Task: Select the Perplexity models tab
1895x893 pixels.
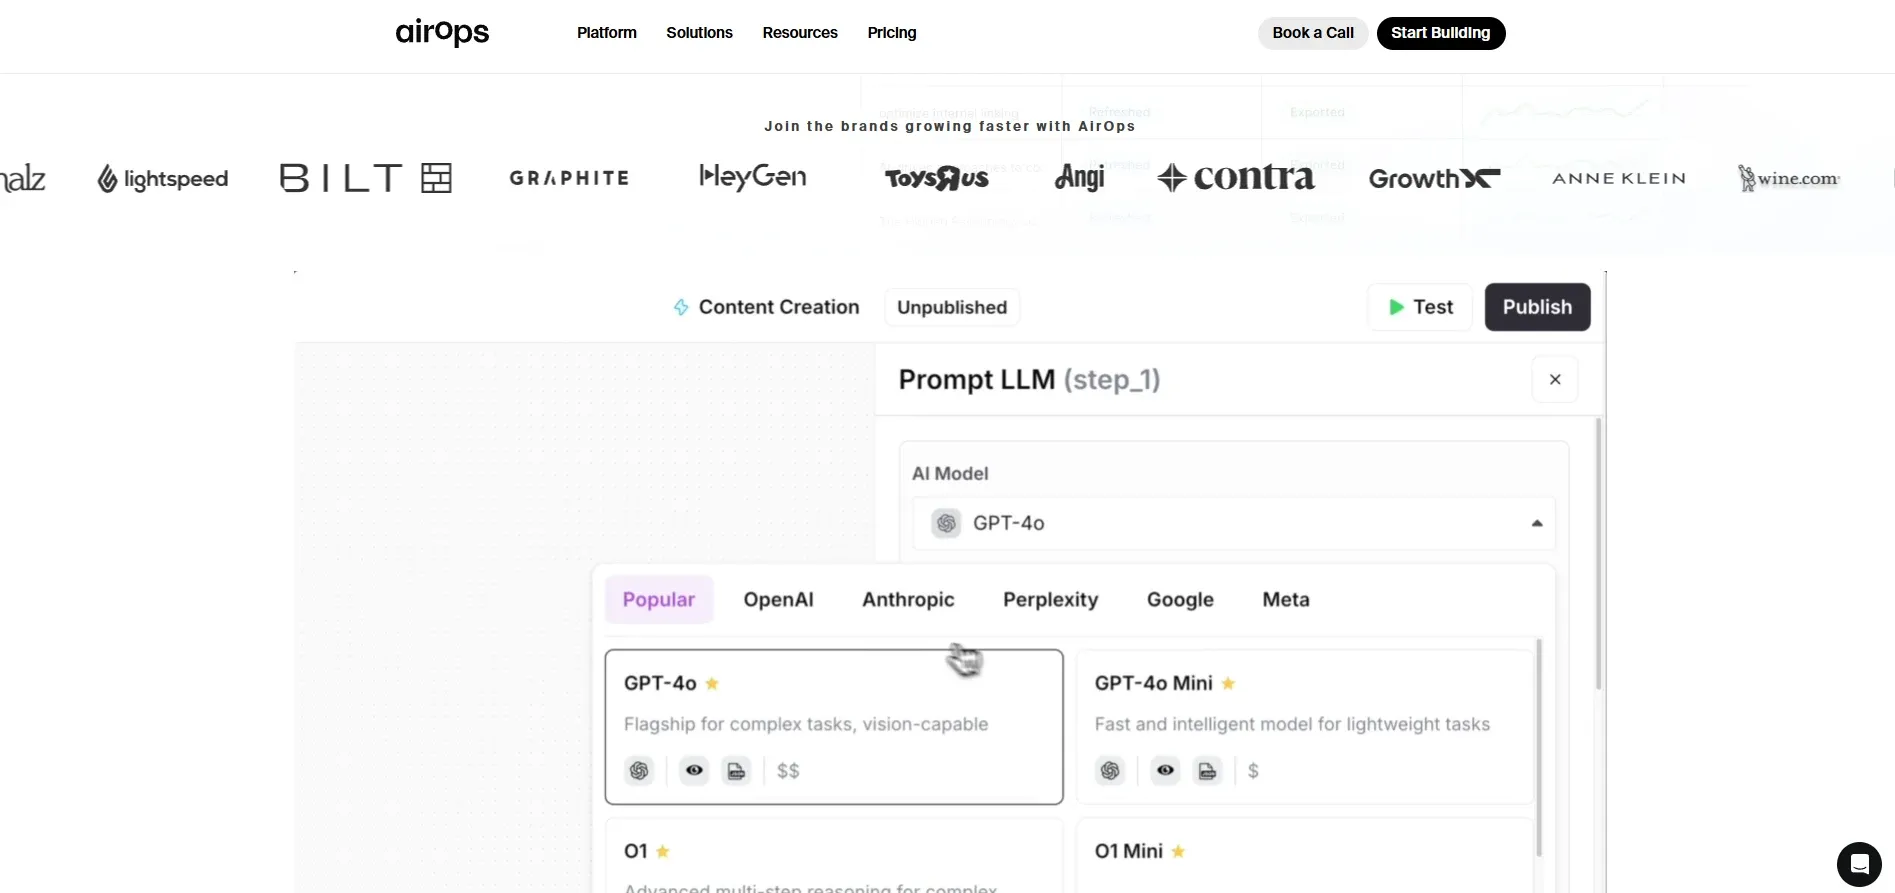Action: pyautogui.click(x=1050, y=600)
